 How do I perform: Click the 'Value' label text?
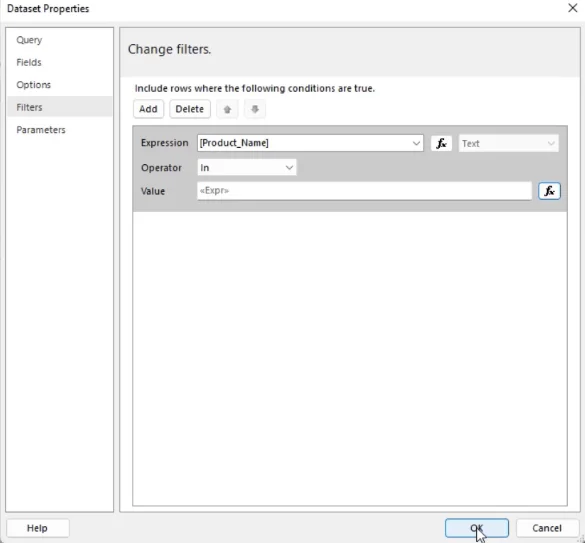point(153,191)
